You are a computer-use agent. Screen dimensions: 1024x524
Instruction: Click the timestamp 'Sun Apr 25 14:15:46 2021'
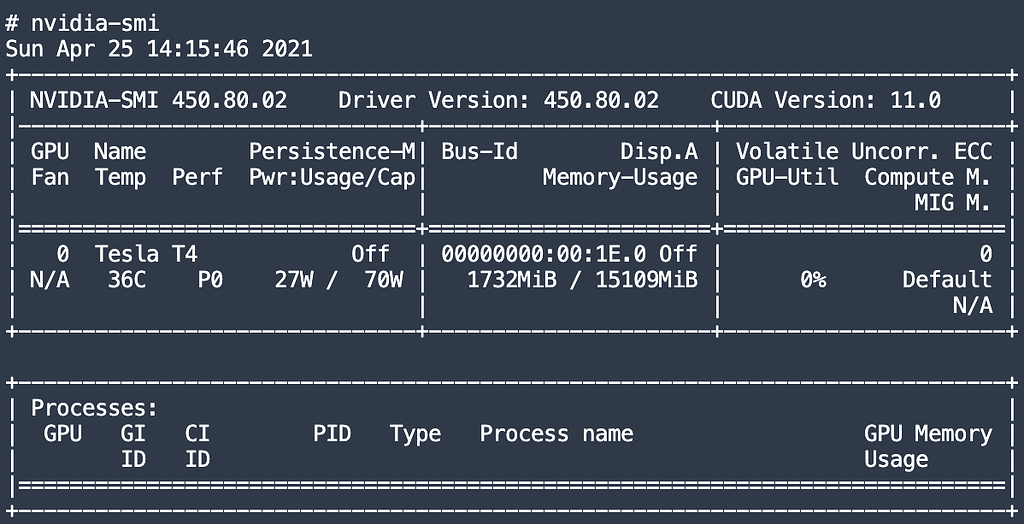159,49
